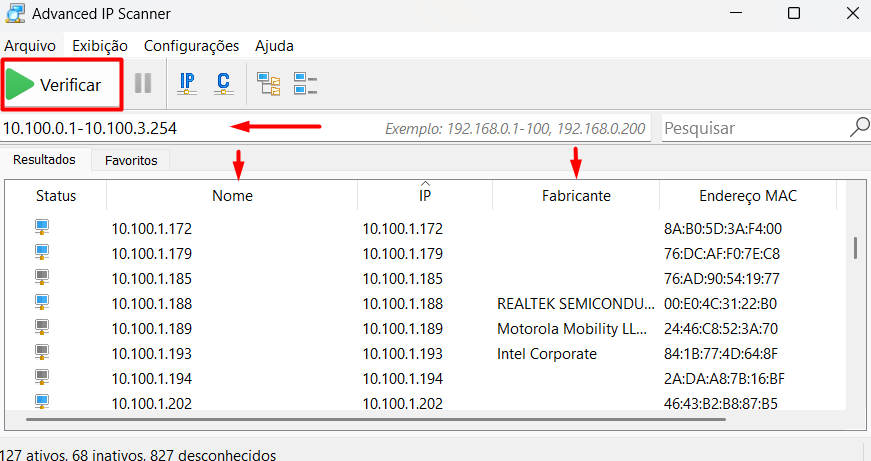Viewport: 871px width, 461px height.
Task: Click MAC address 24:46:C8:52:3A:70
Action: pyautogui.click(x=720, y=329)
